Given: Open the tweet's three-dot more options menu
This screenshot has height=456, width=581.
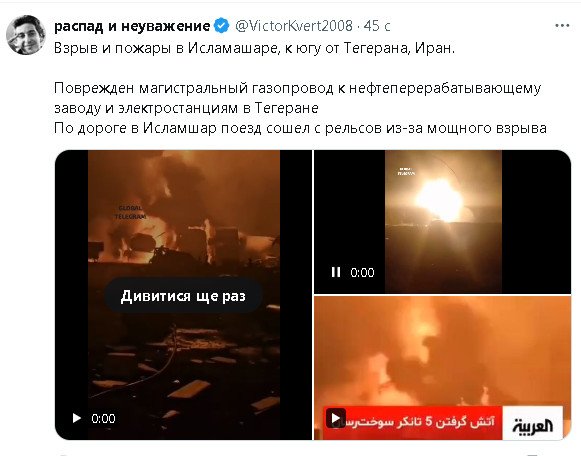Looking at the screenshot, I should click(562, 26).
